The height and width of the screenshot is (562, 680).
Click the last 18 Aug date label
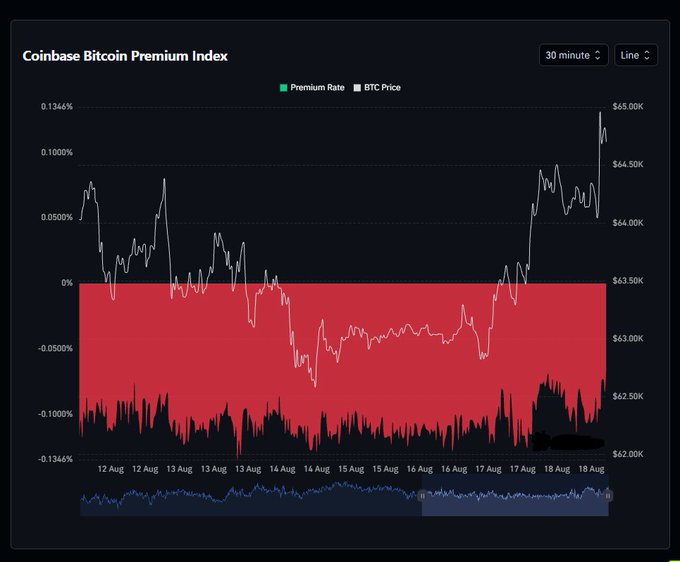pyautogui.click(x=592, y=469)
